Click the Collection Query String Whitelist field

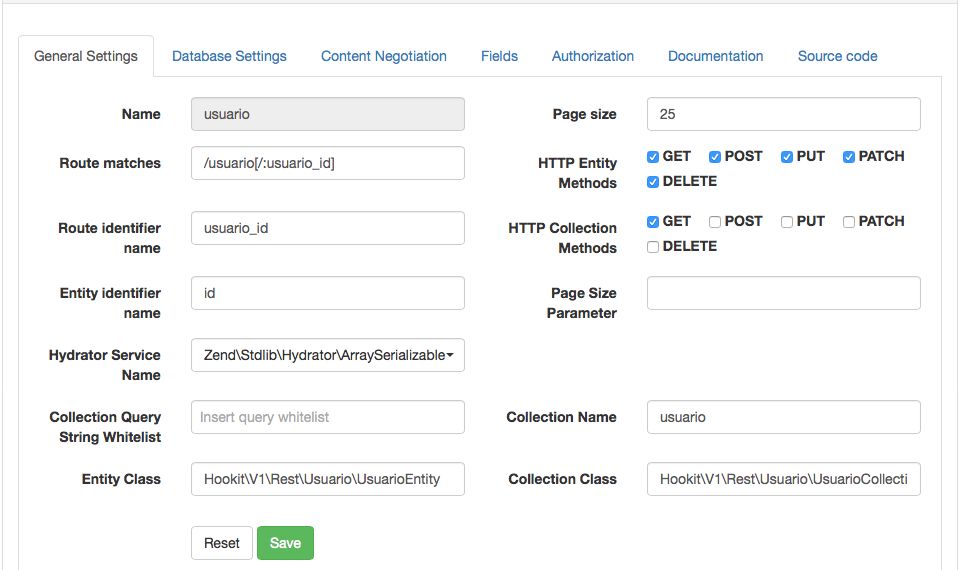coord(327,417)
